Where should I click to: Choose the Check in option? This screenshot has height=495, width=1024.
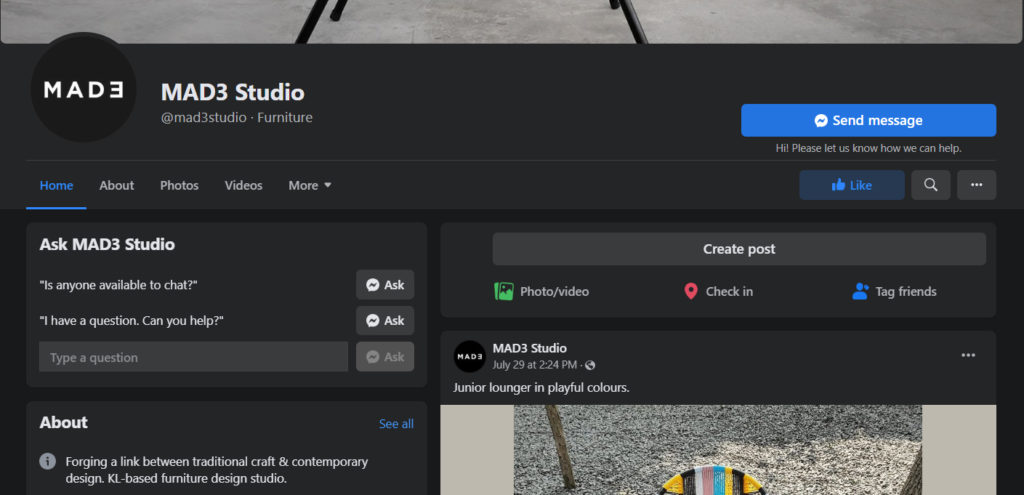point(718,291)
